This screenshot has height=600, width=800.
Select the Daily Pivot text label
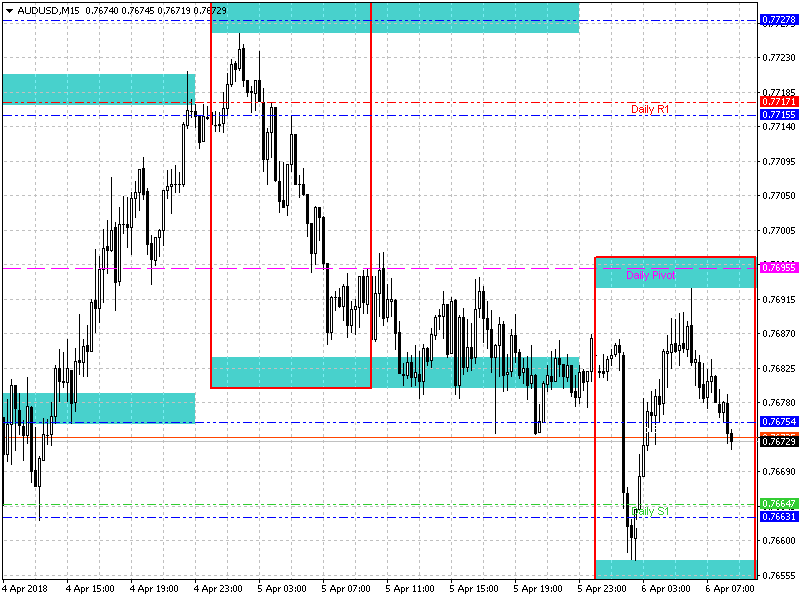tap(651, 275)
